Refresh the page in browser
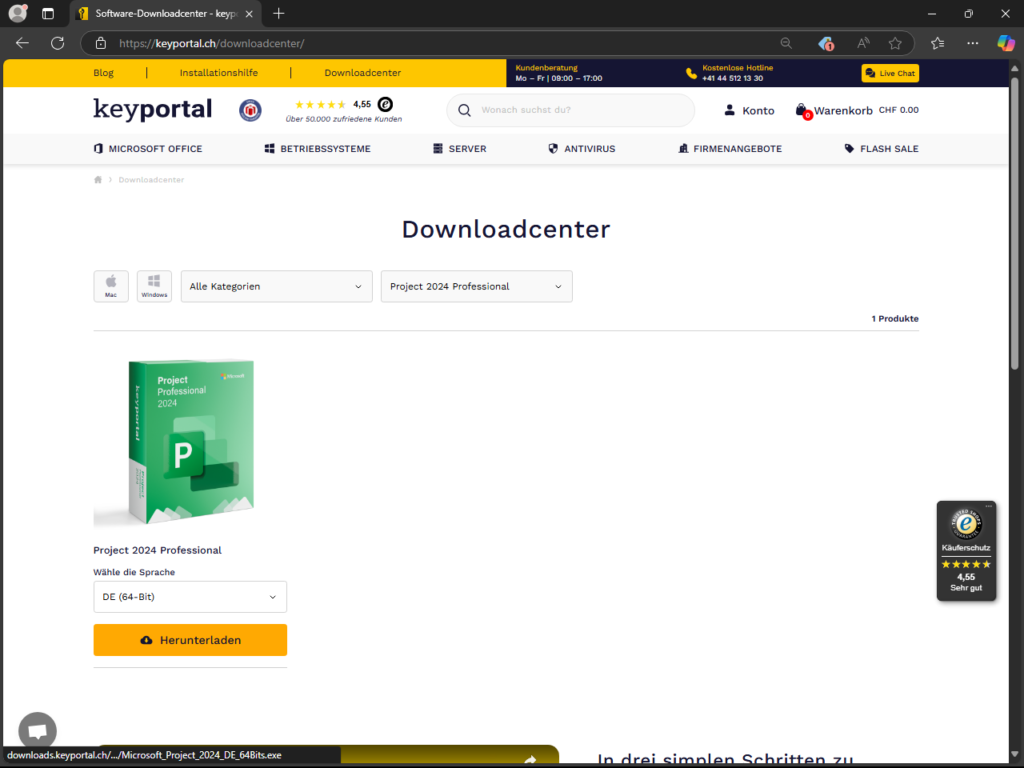Image resolution: width=1024 pixels, height=768 pixels. coord(57,43)
